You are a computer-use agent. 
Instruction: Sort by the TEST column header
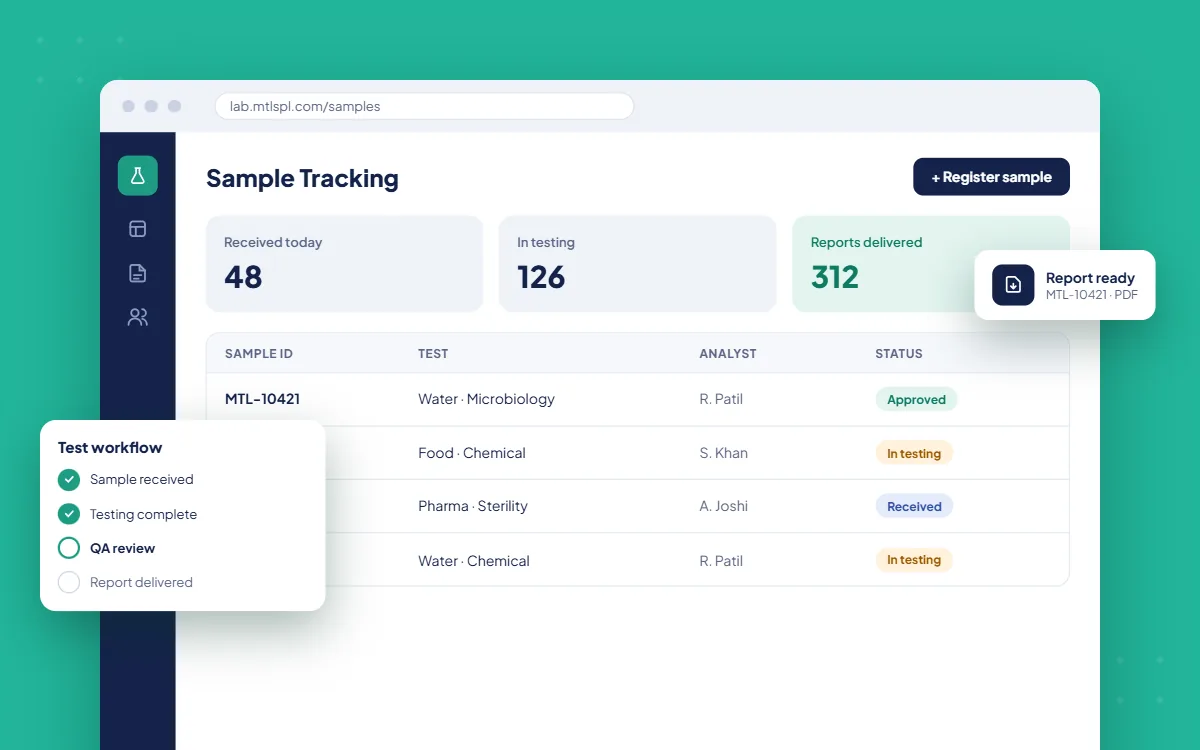pyautogui.click(x=433, y=354)
